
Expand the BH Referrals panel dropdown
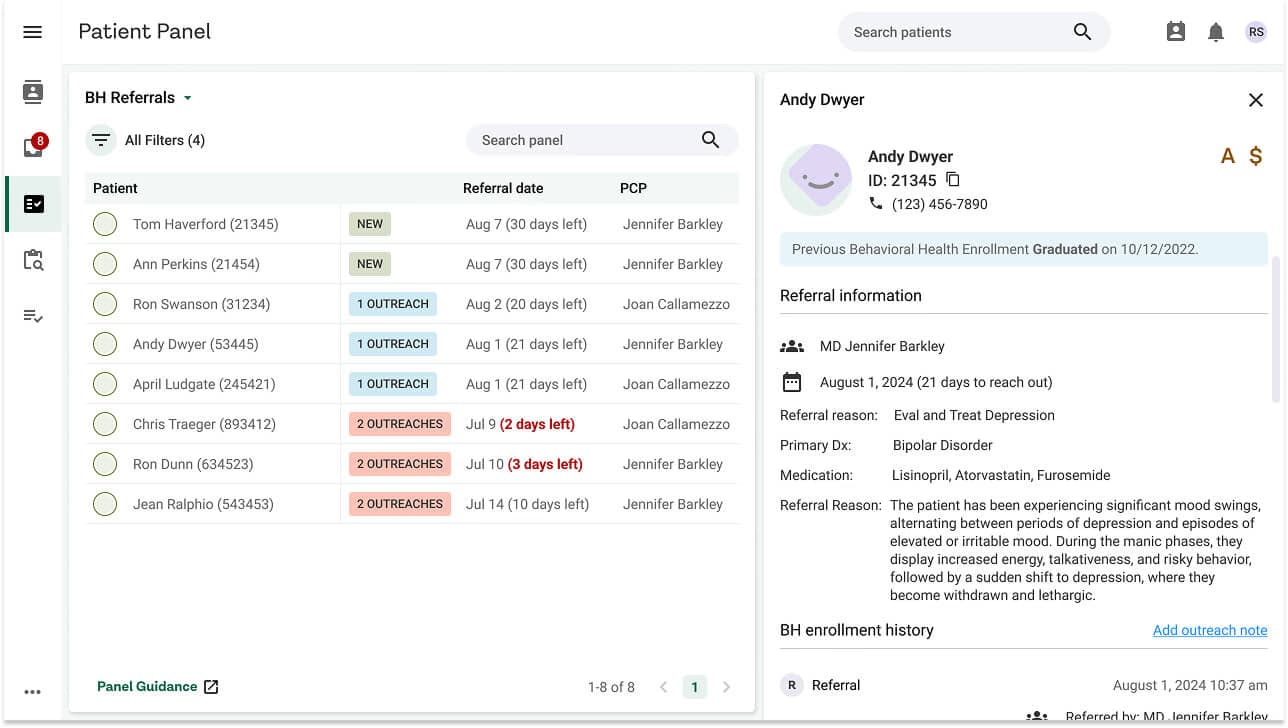(187, 98)
